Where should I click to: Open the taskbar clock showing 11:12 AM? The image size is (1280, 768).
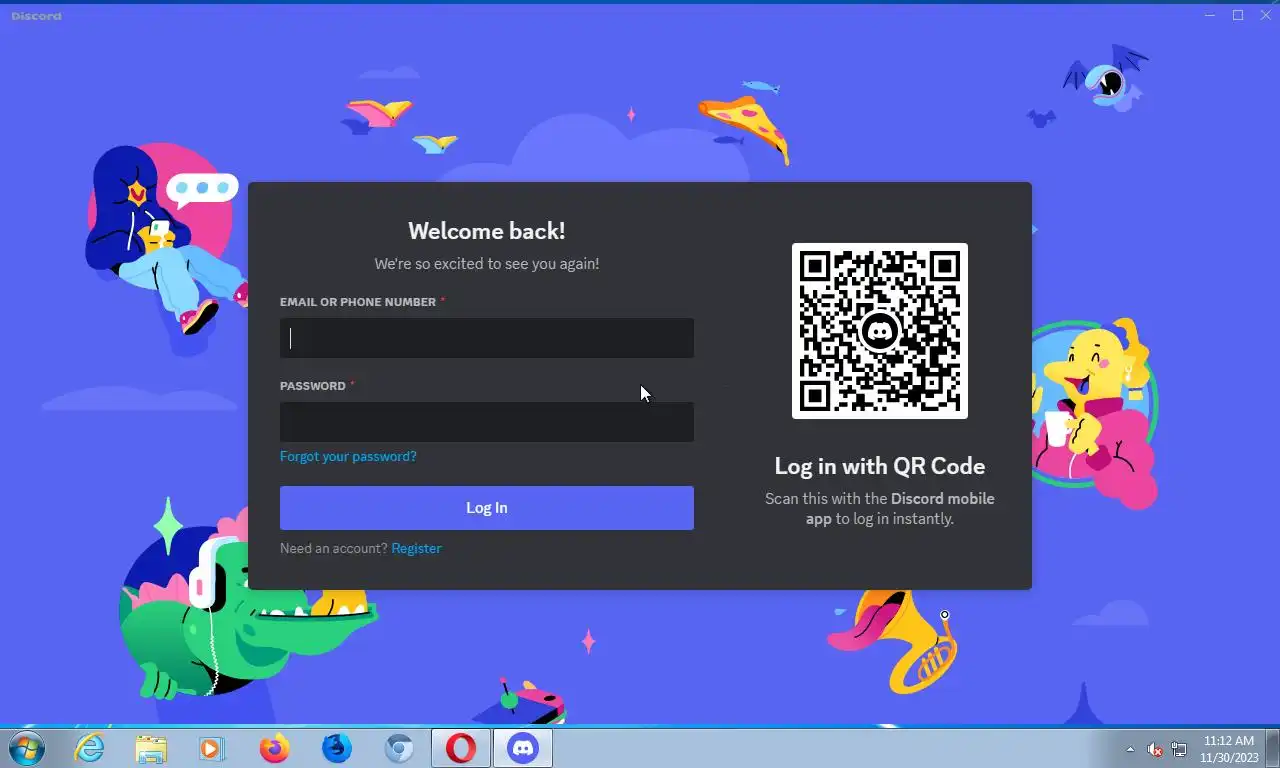(x=1229, y=749)
